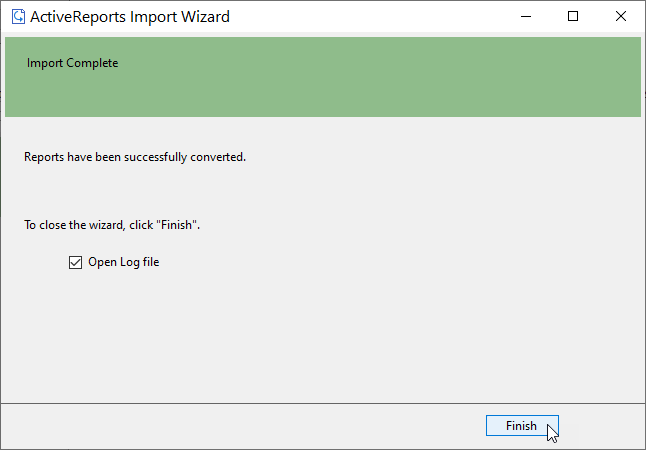
Task: Click the "Import Complete" heading
Action: click(73, 63)
